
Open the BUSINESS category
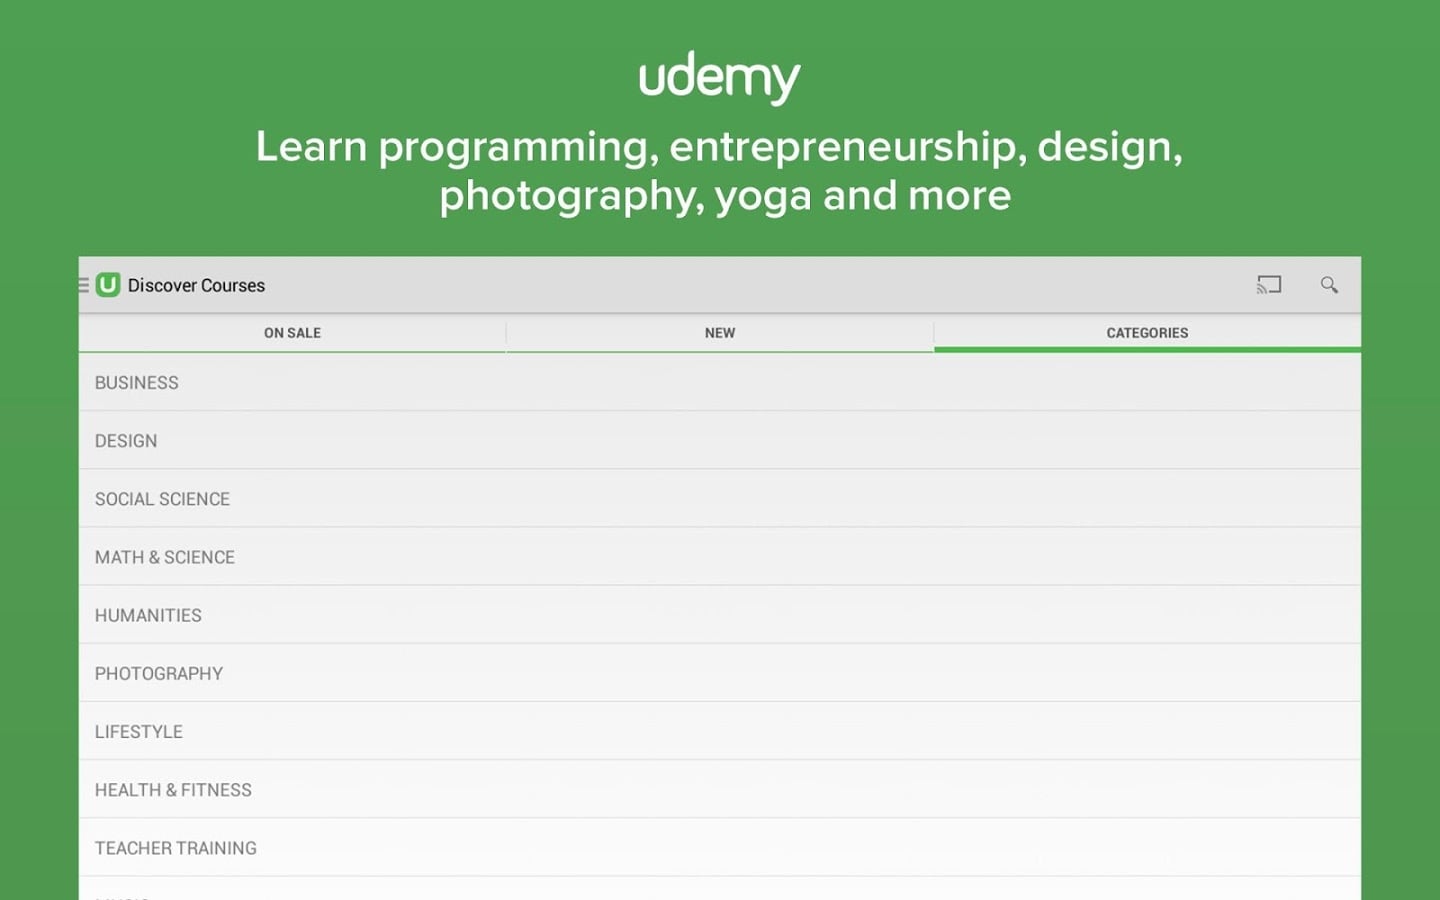(720, 382)
